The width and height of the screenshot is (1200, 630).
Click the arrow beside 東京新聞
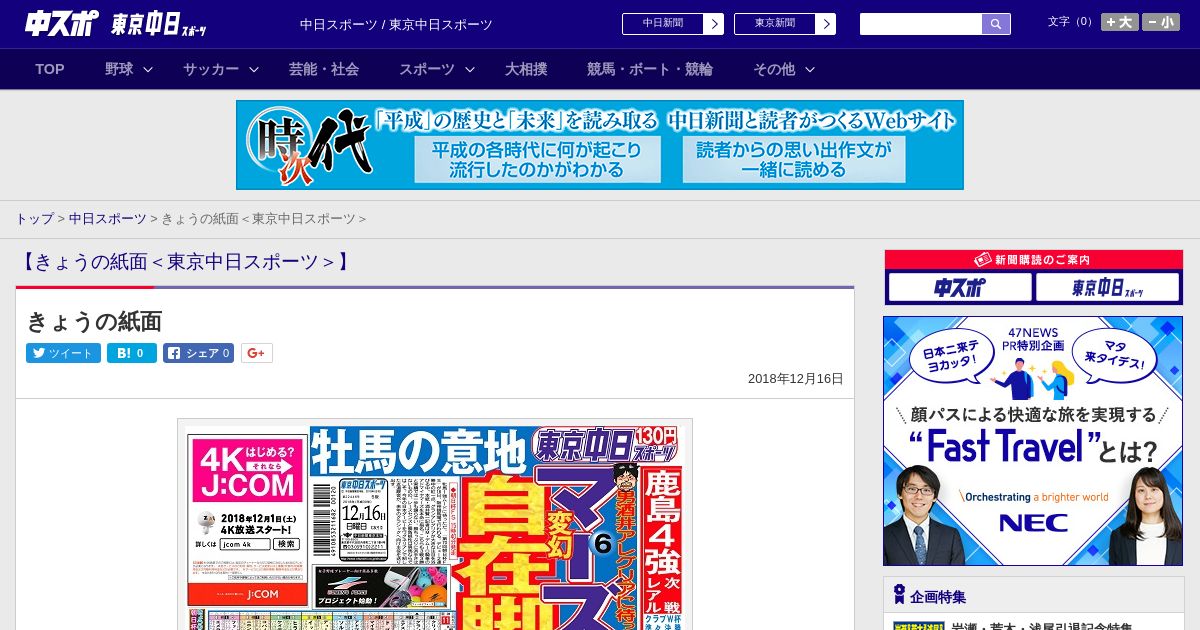[x=826, y=24]
